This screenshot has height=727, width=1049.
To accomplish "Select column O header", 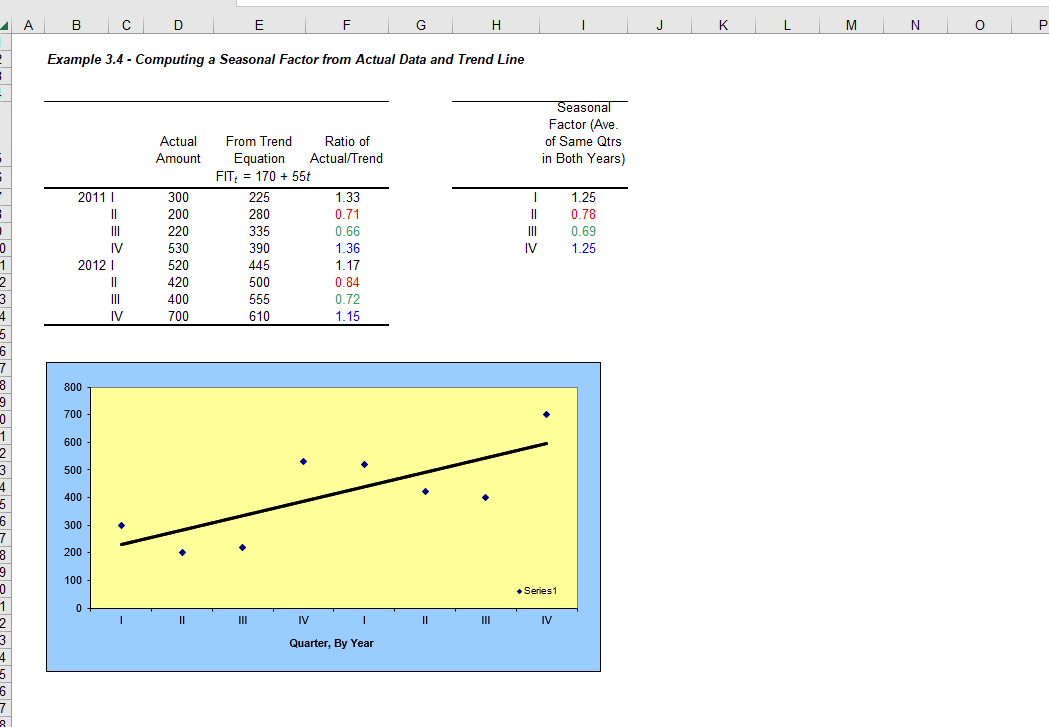I will tap(979, 25).
